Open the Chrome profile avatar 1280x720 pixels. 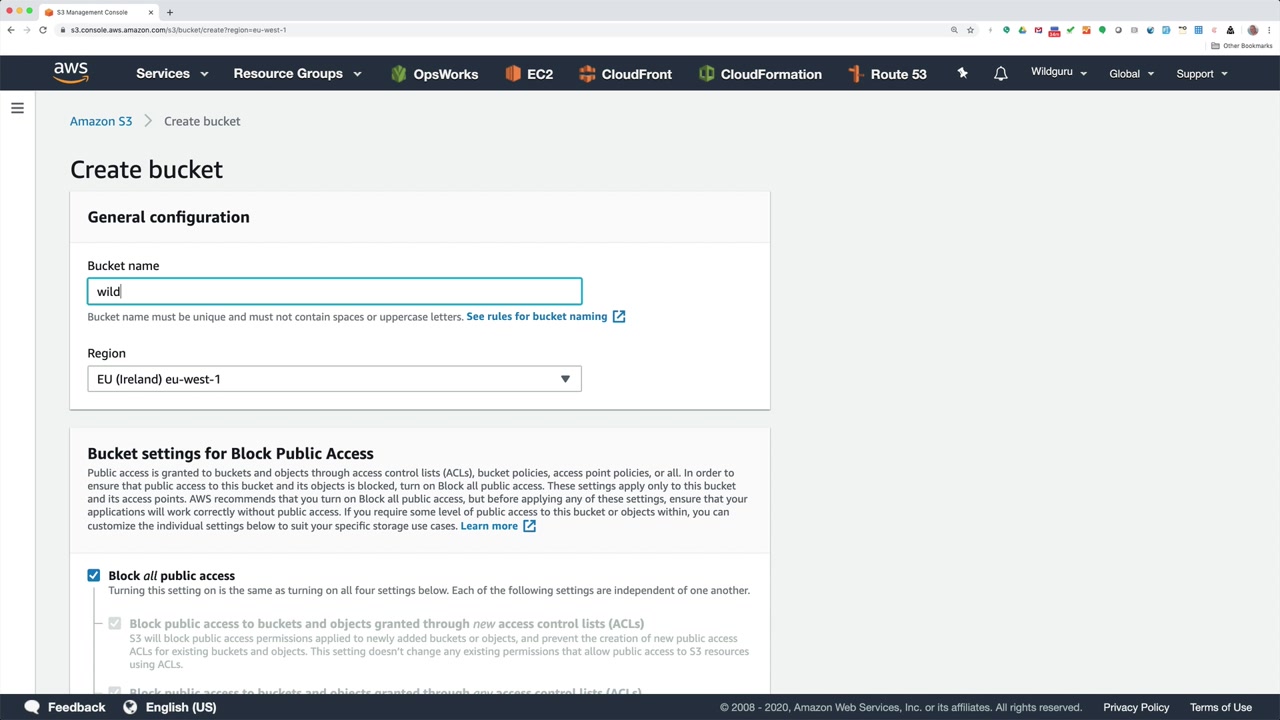(x=1252, y=30)
